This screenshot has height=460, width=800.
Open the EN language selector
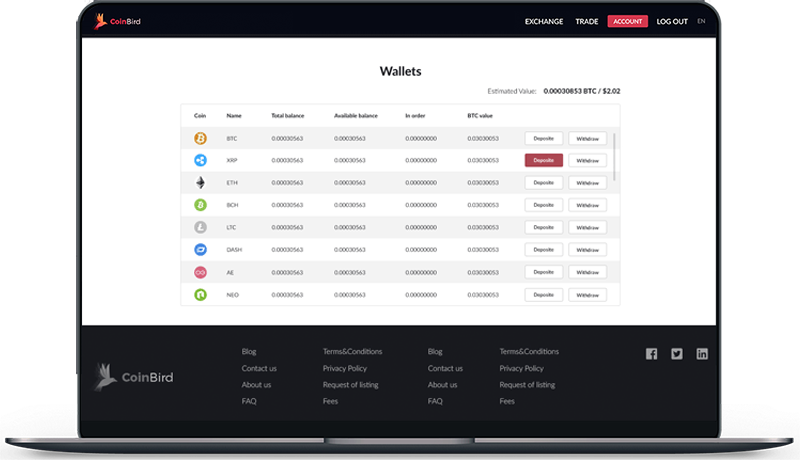click(x=701, y=21)
